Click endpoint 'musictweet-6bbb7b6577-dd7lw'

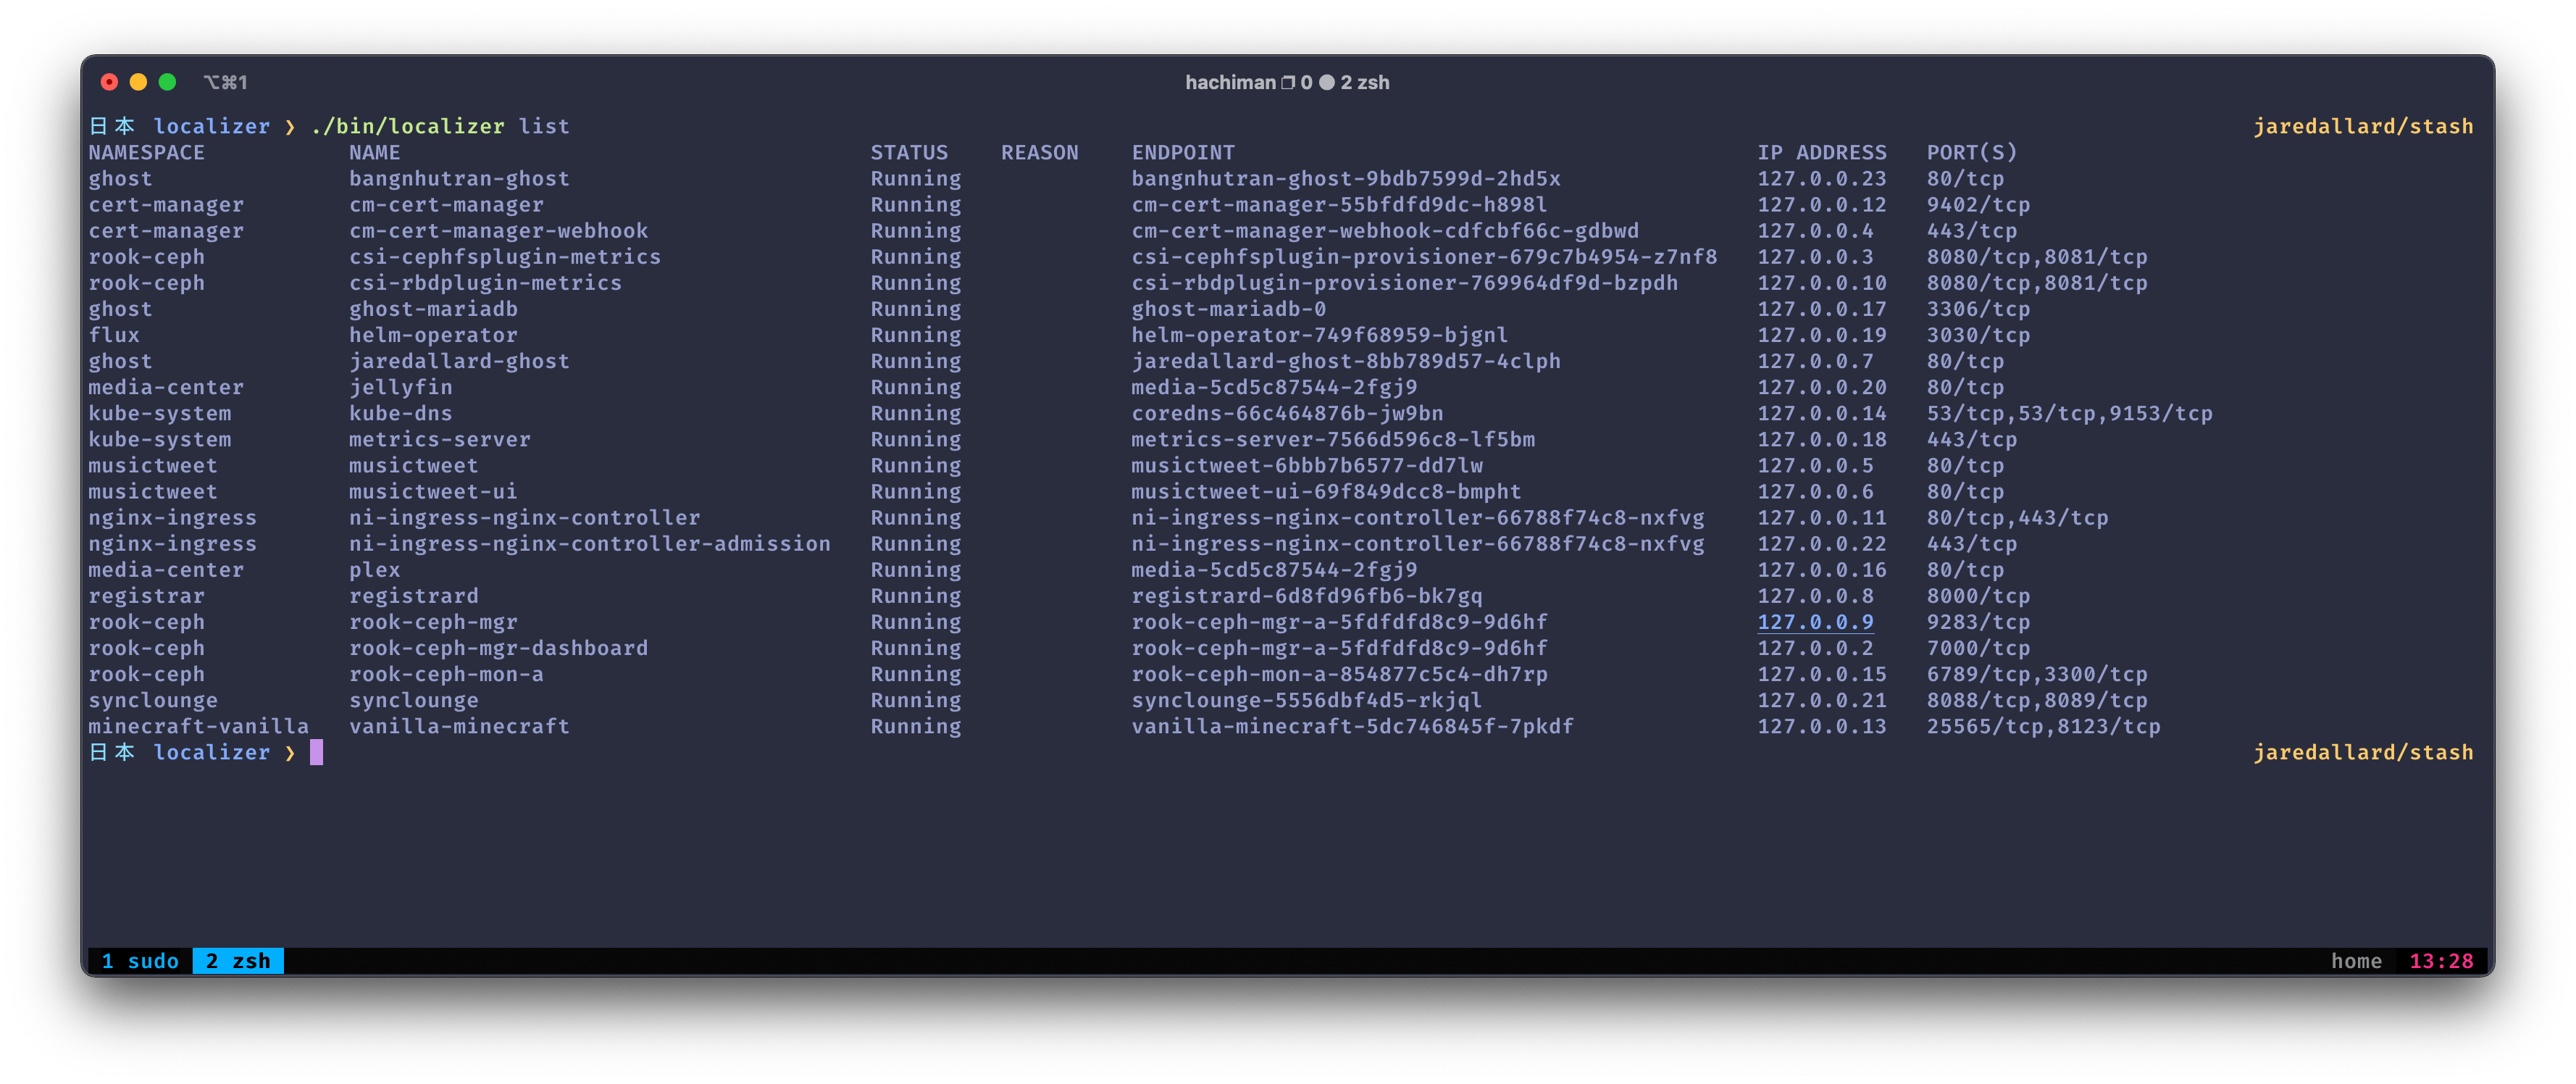(1307, 465)
